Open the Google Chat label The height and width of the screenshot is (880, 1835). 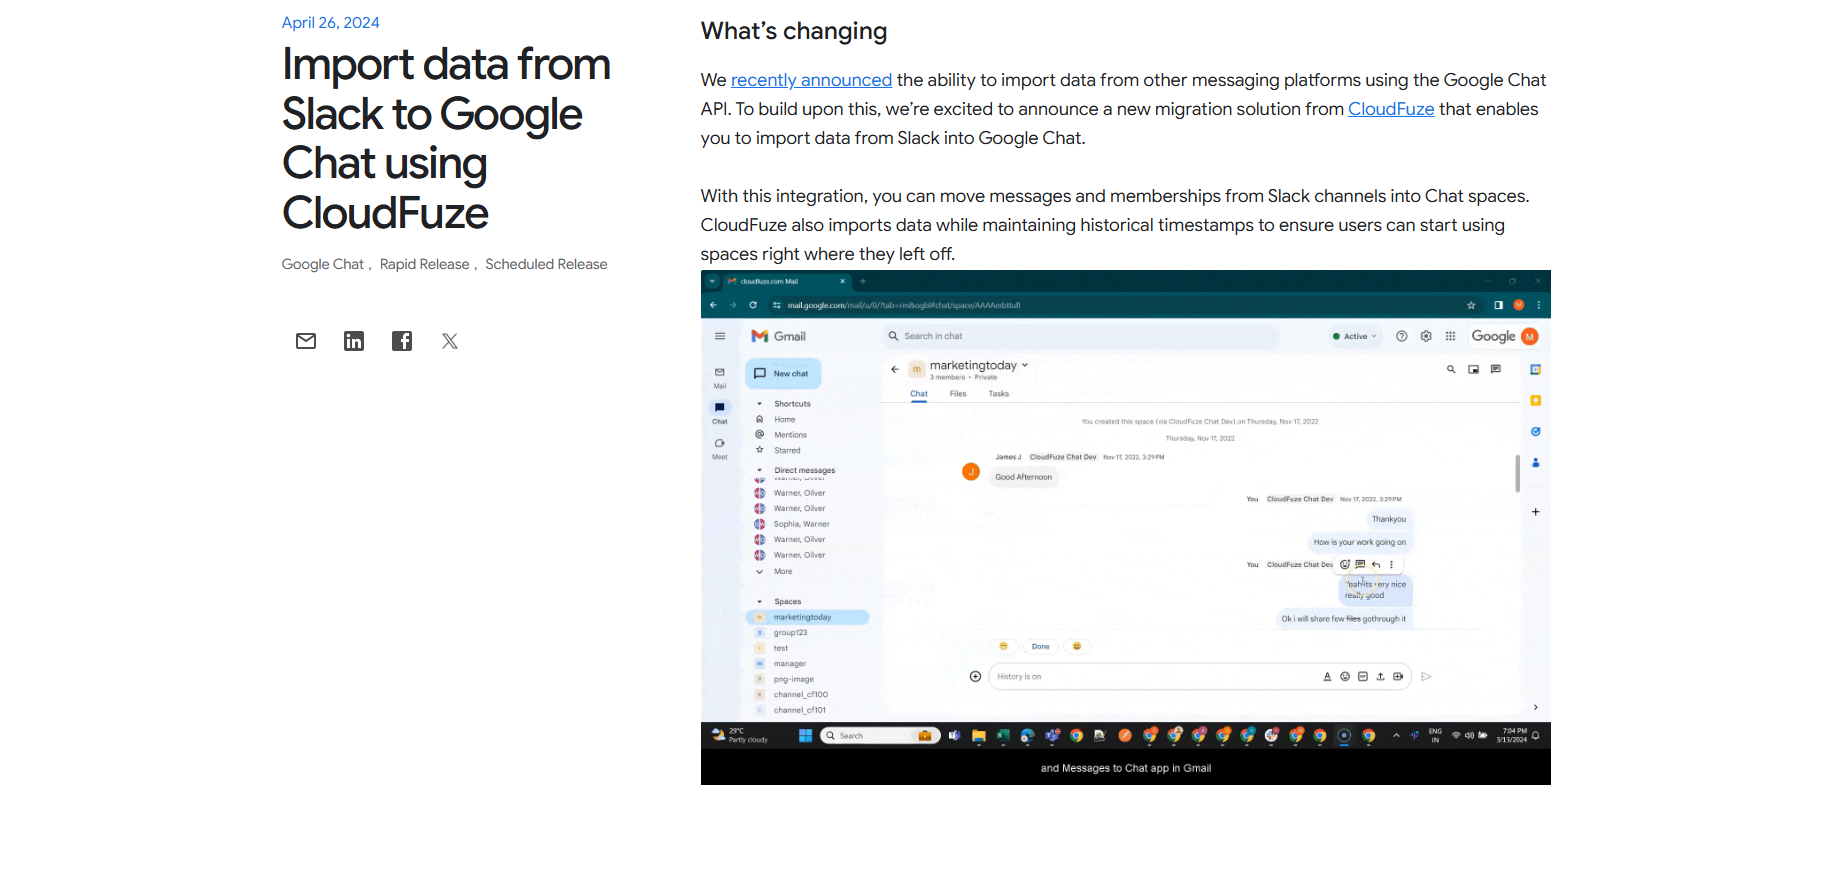pos(322,264)
